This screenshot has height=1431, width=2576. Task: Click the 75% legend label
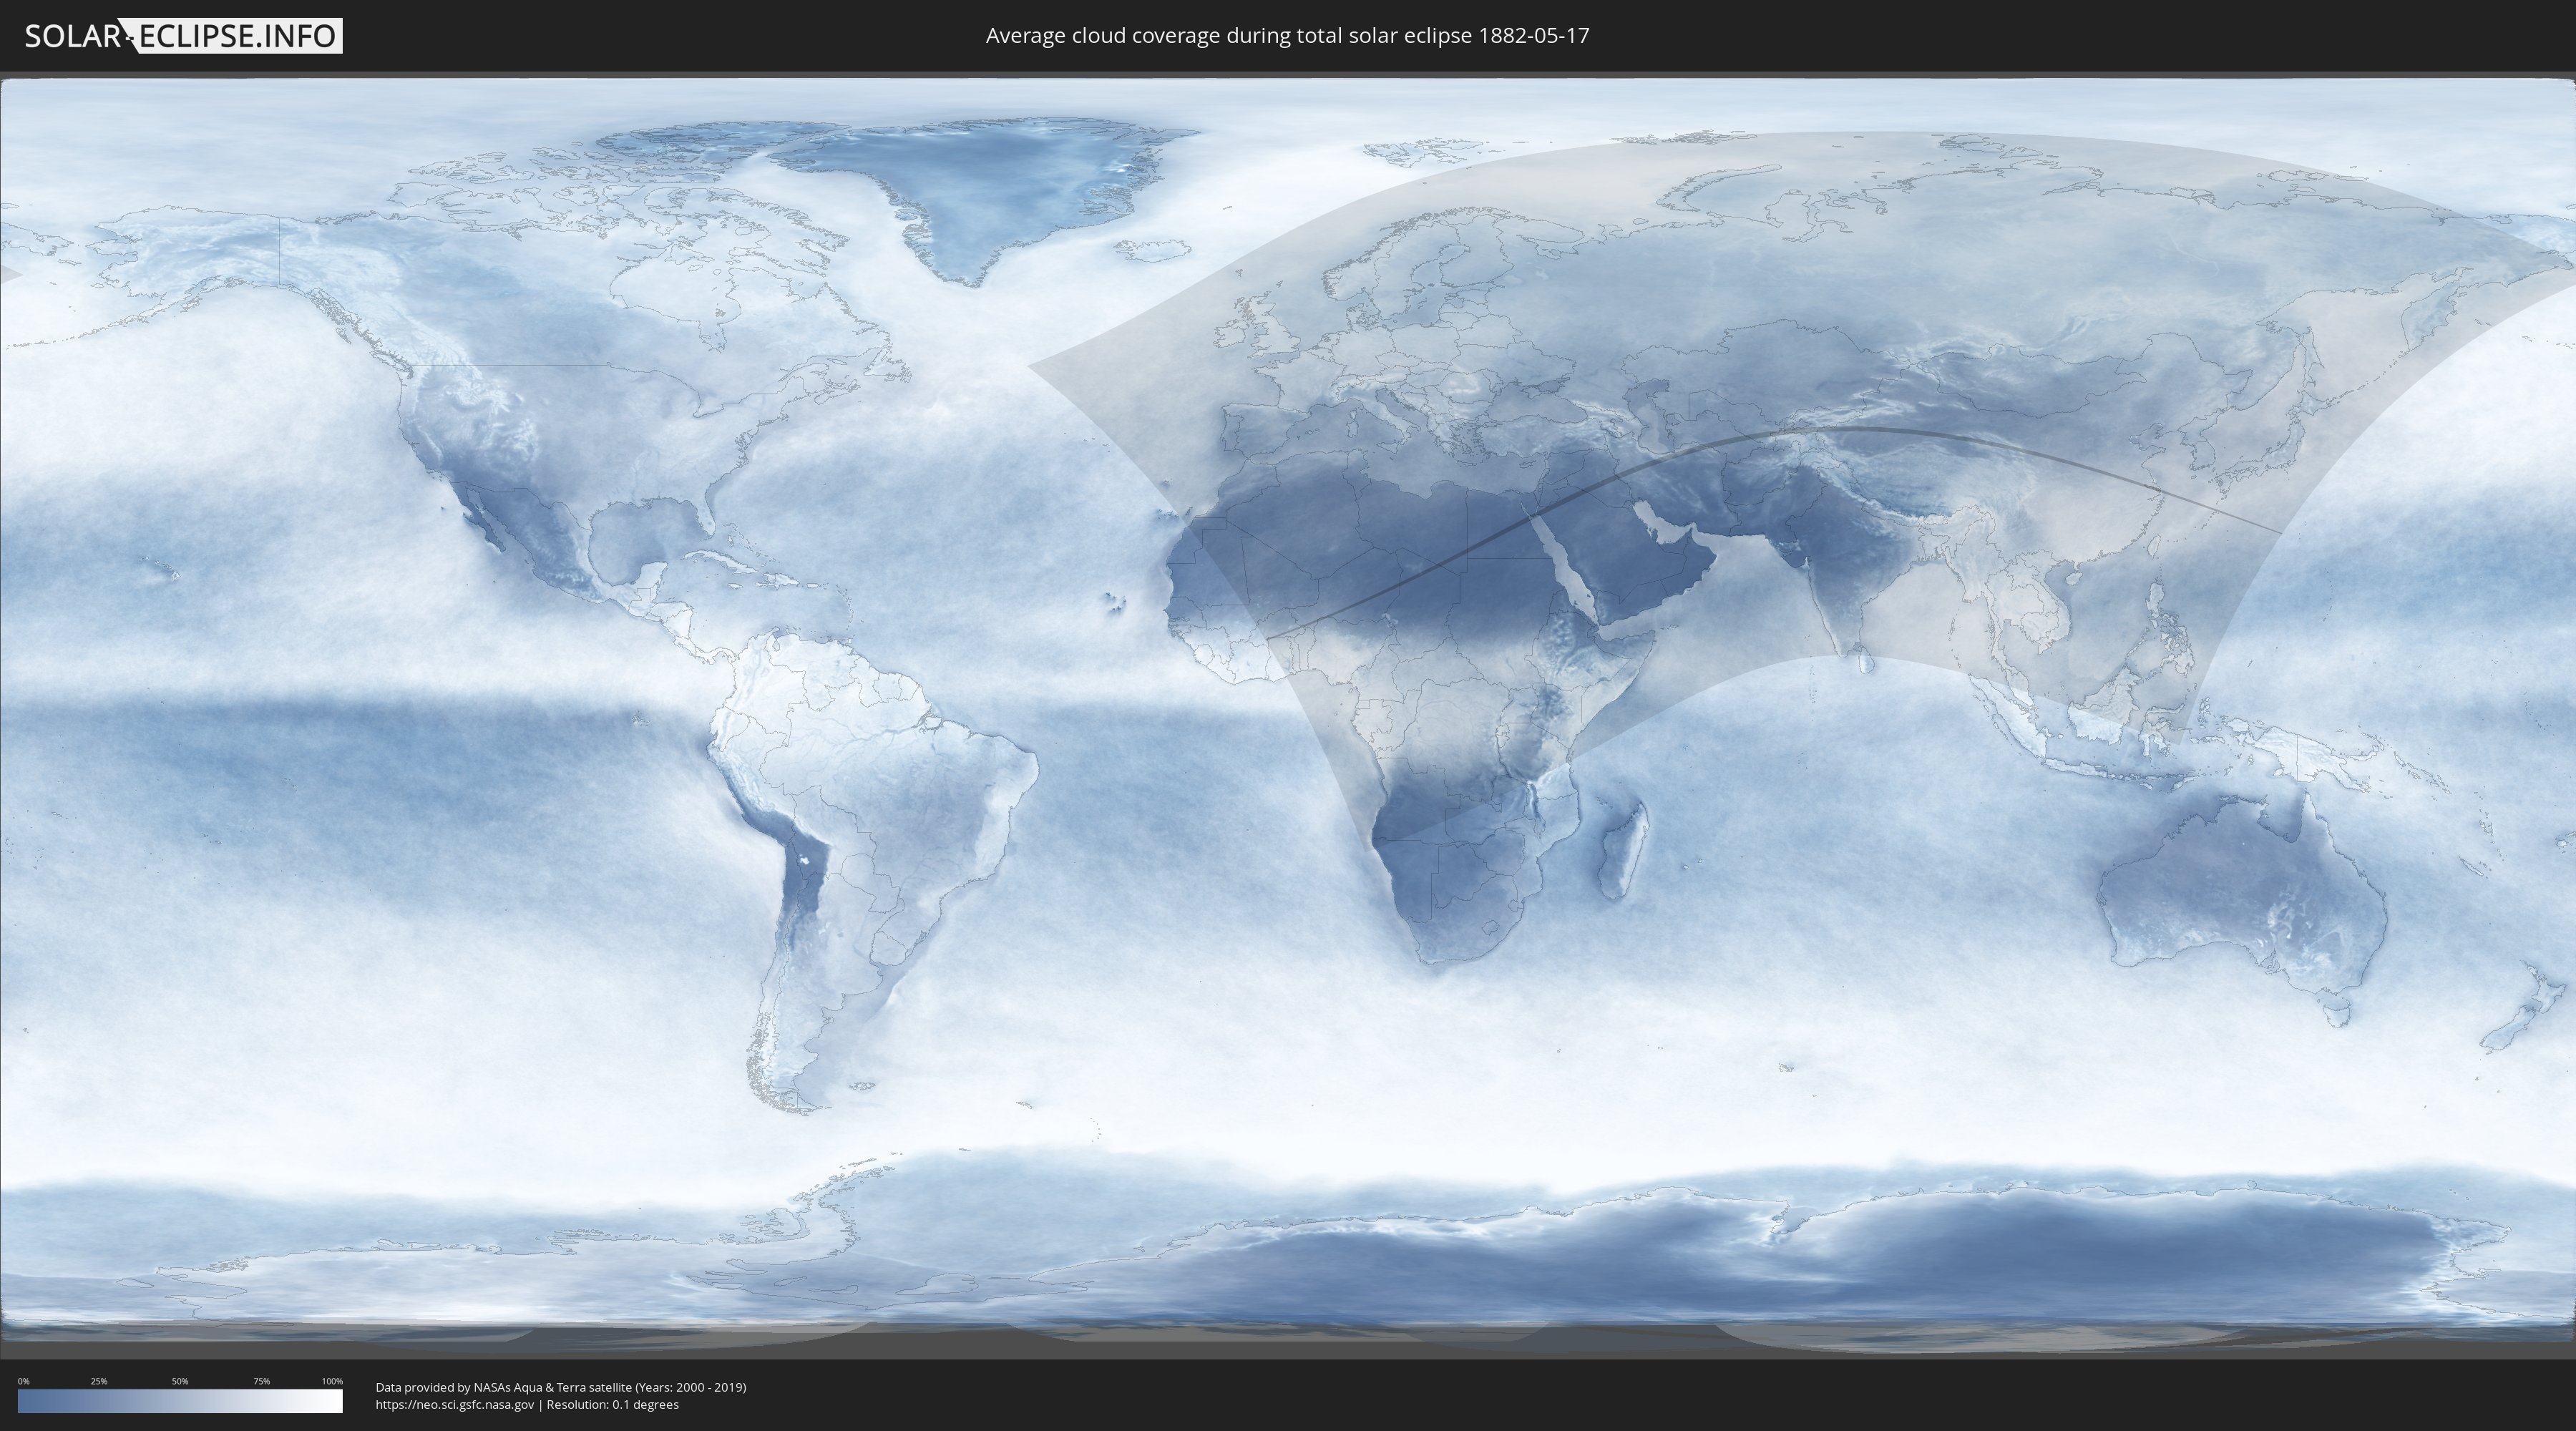click(261, 1381)
